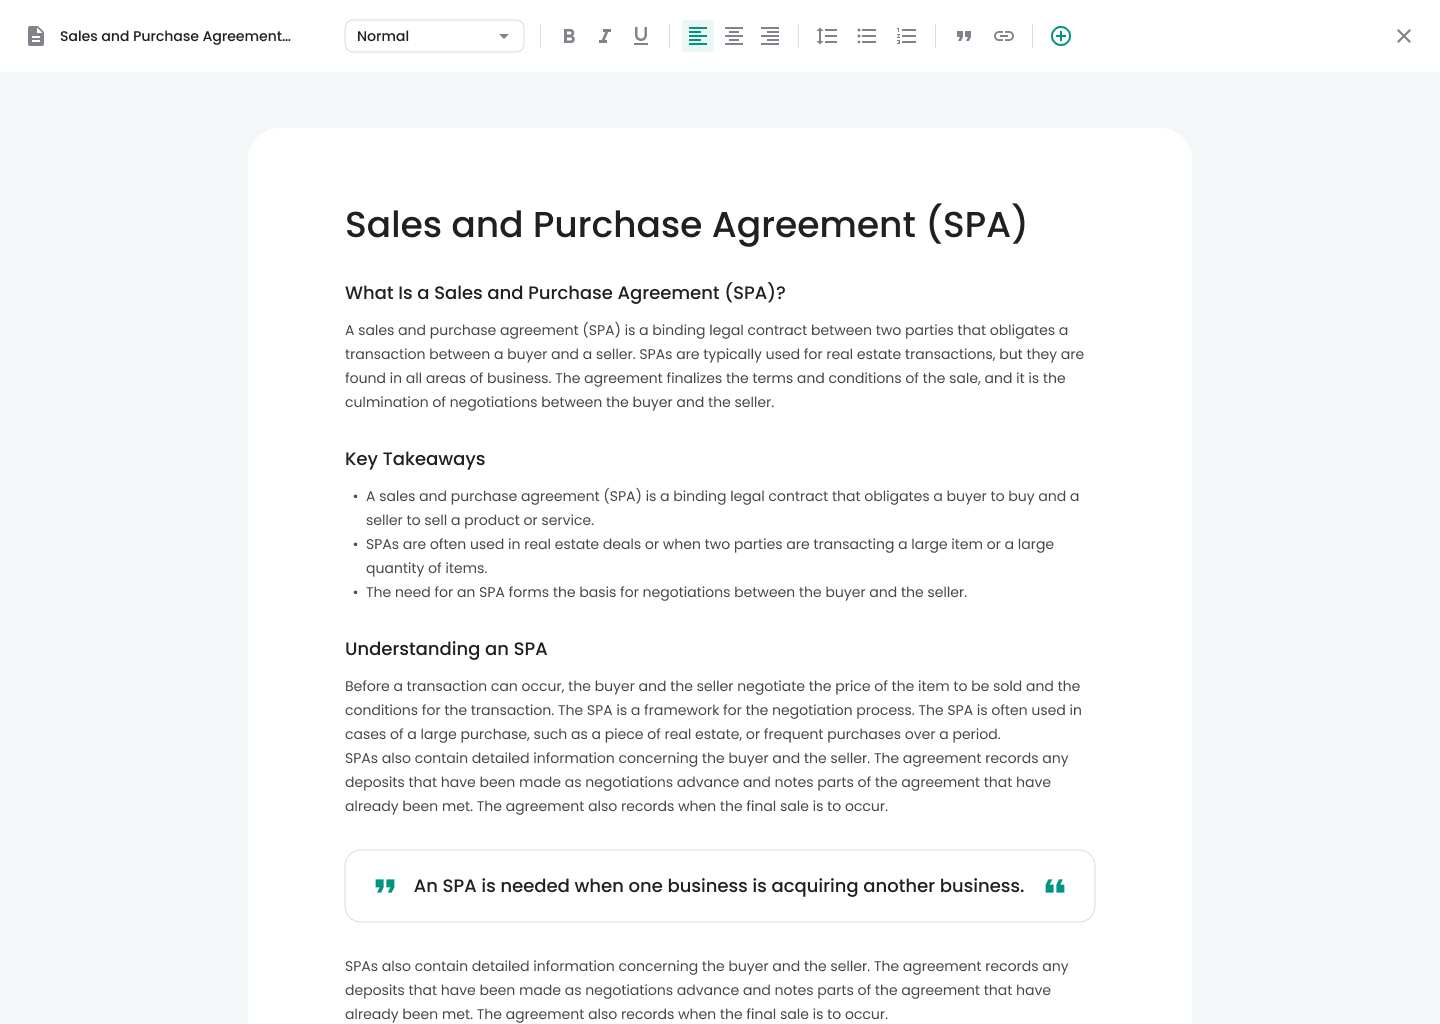Expand the style selector chevron
Screen dimensions: 1440x1024
(504, 35)
